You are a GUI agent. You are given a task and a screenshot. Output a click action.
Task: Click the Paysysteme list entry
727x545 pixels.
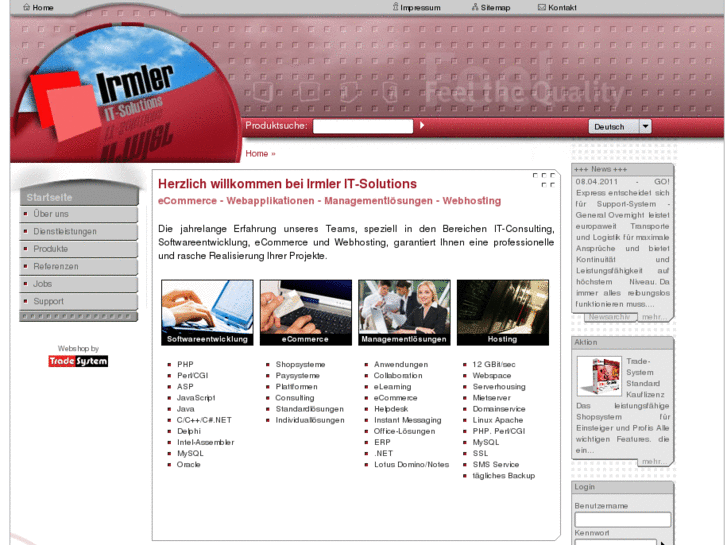pyautogui.click(x=297, y=376)
